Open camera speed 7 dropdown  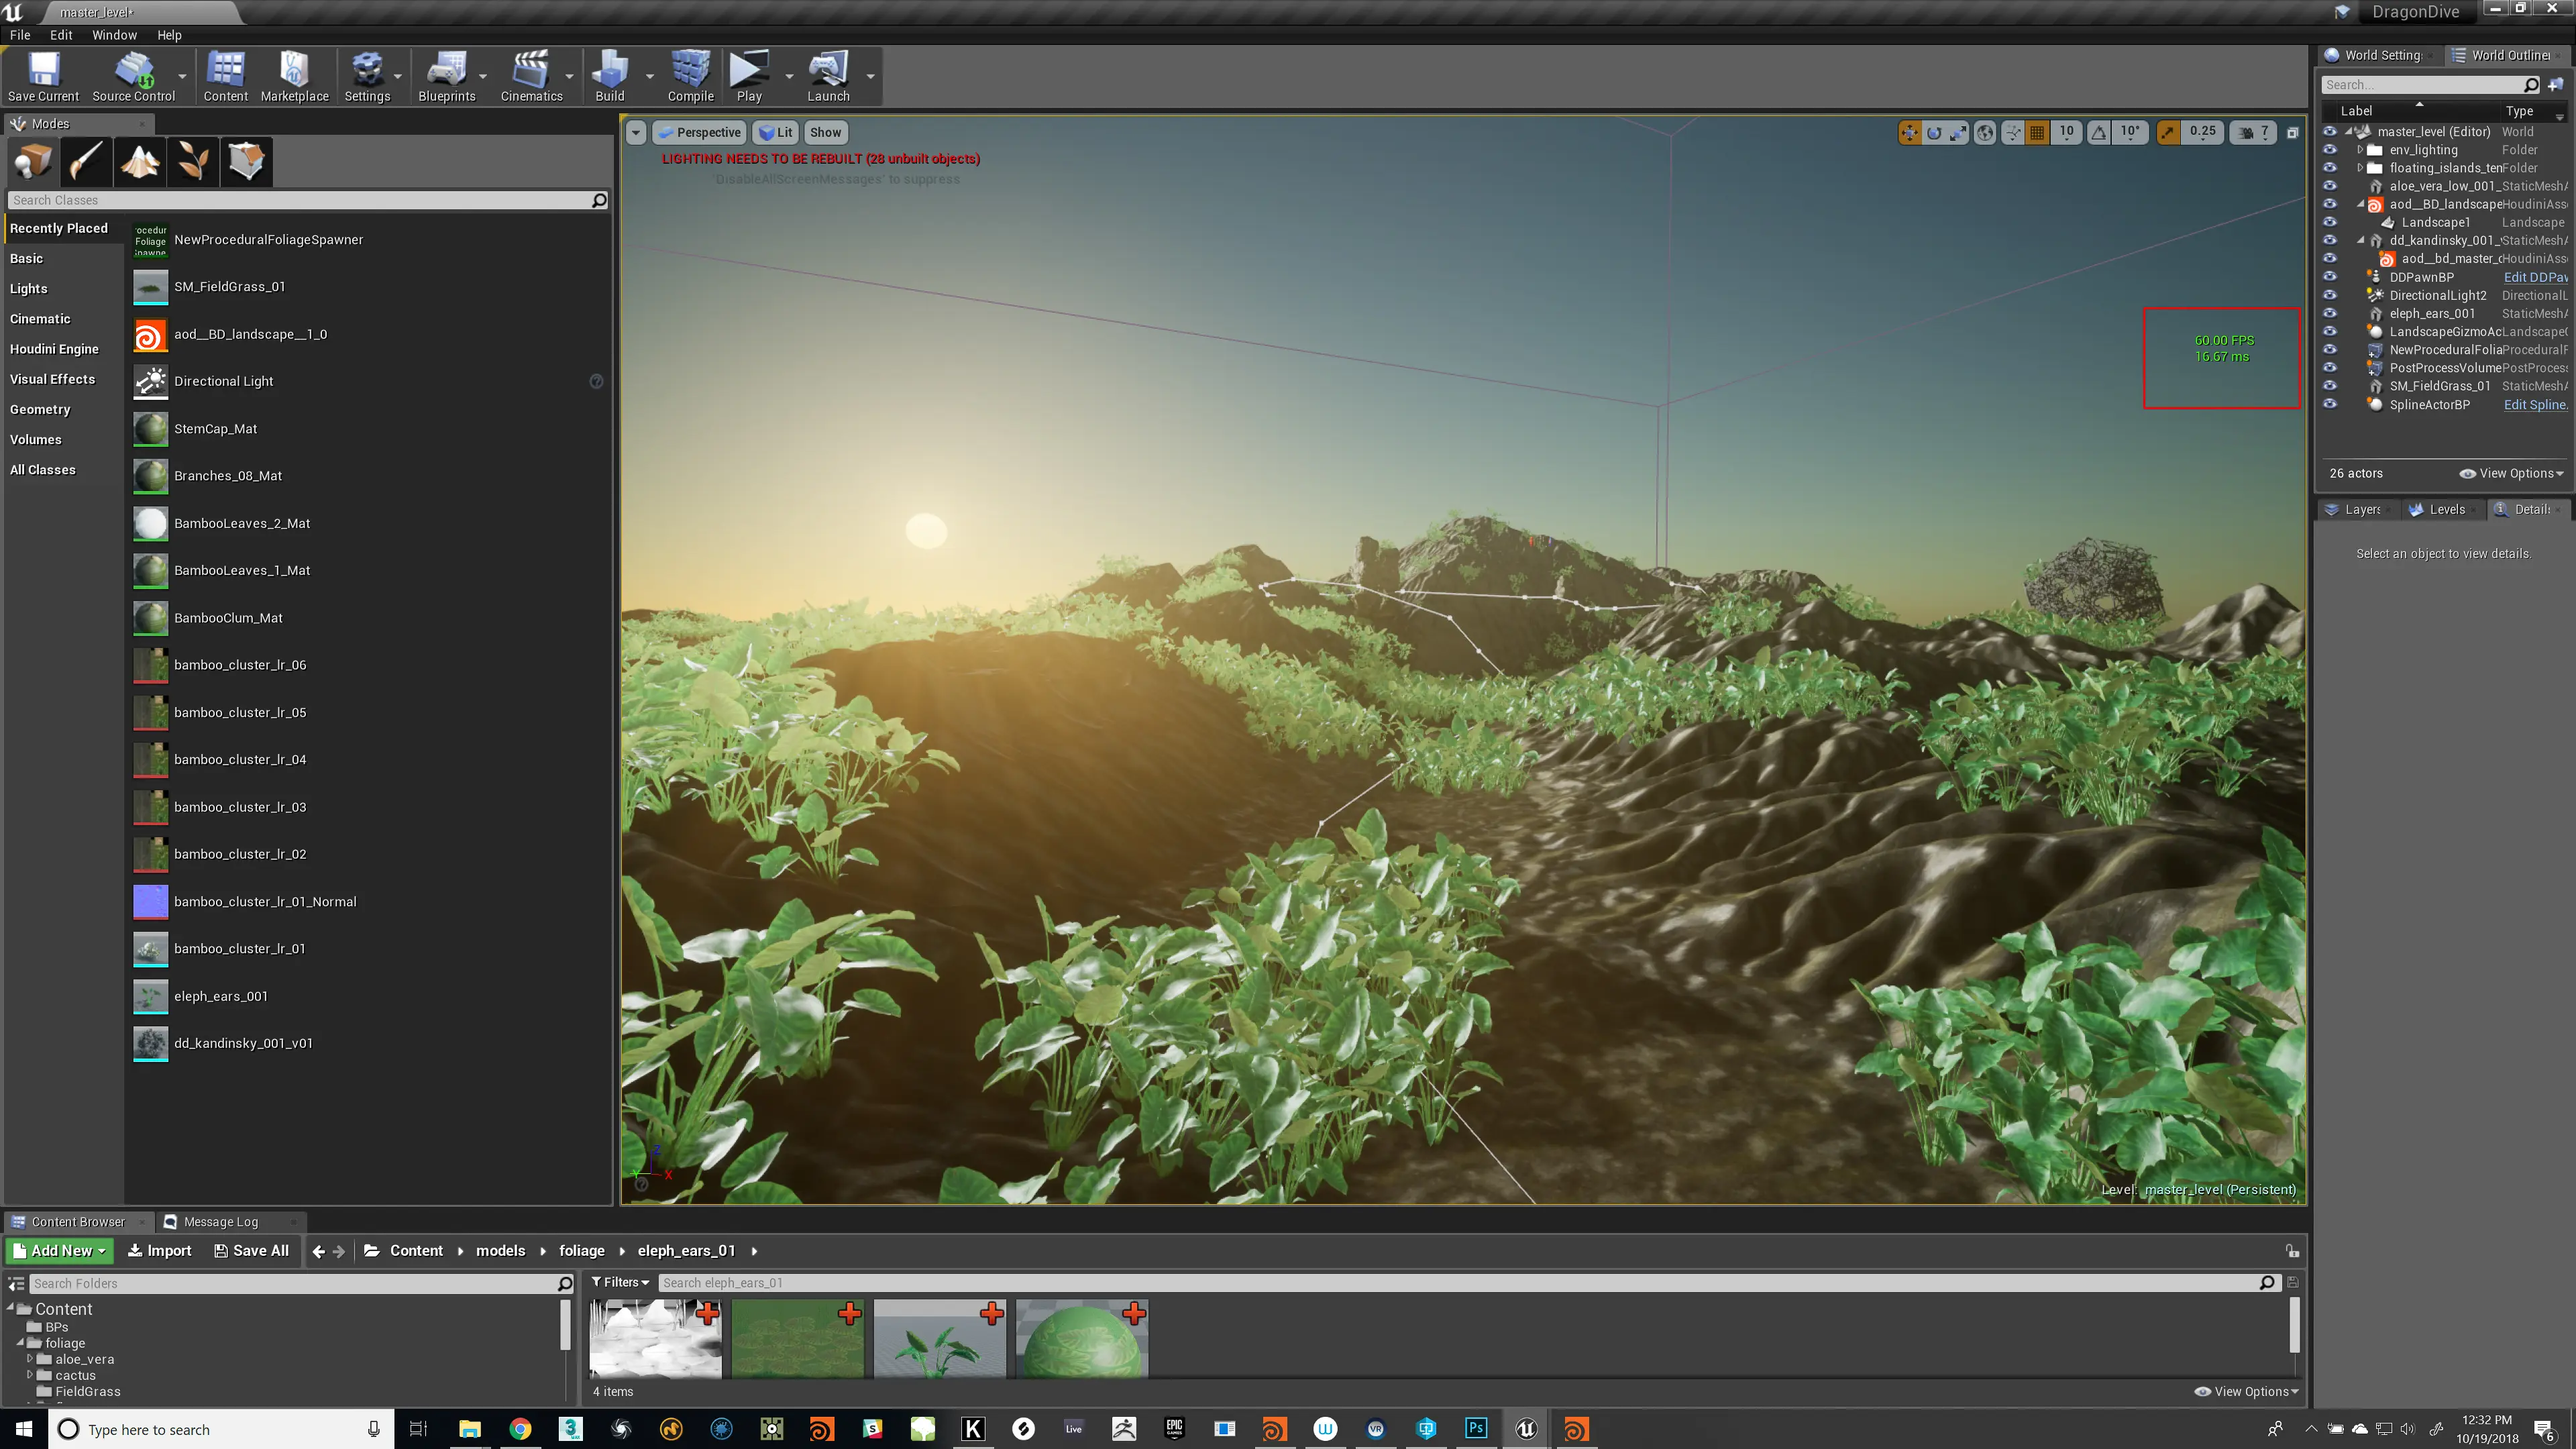point(2253,132)
